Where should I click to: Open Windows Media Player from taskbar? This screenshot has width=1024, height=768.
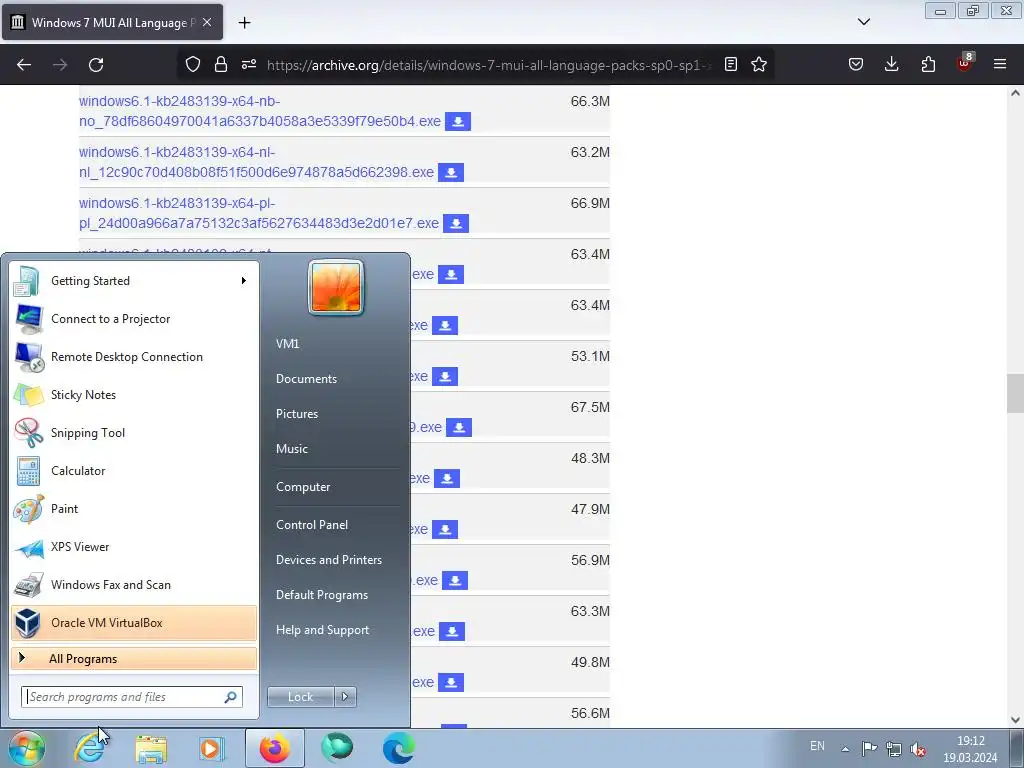click(x=212, y=748)
